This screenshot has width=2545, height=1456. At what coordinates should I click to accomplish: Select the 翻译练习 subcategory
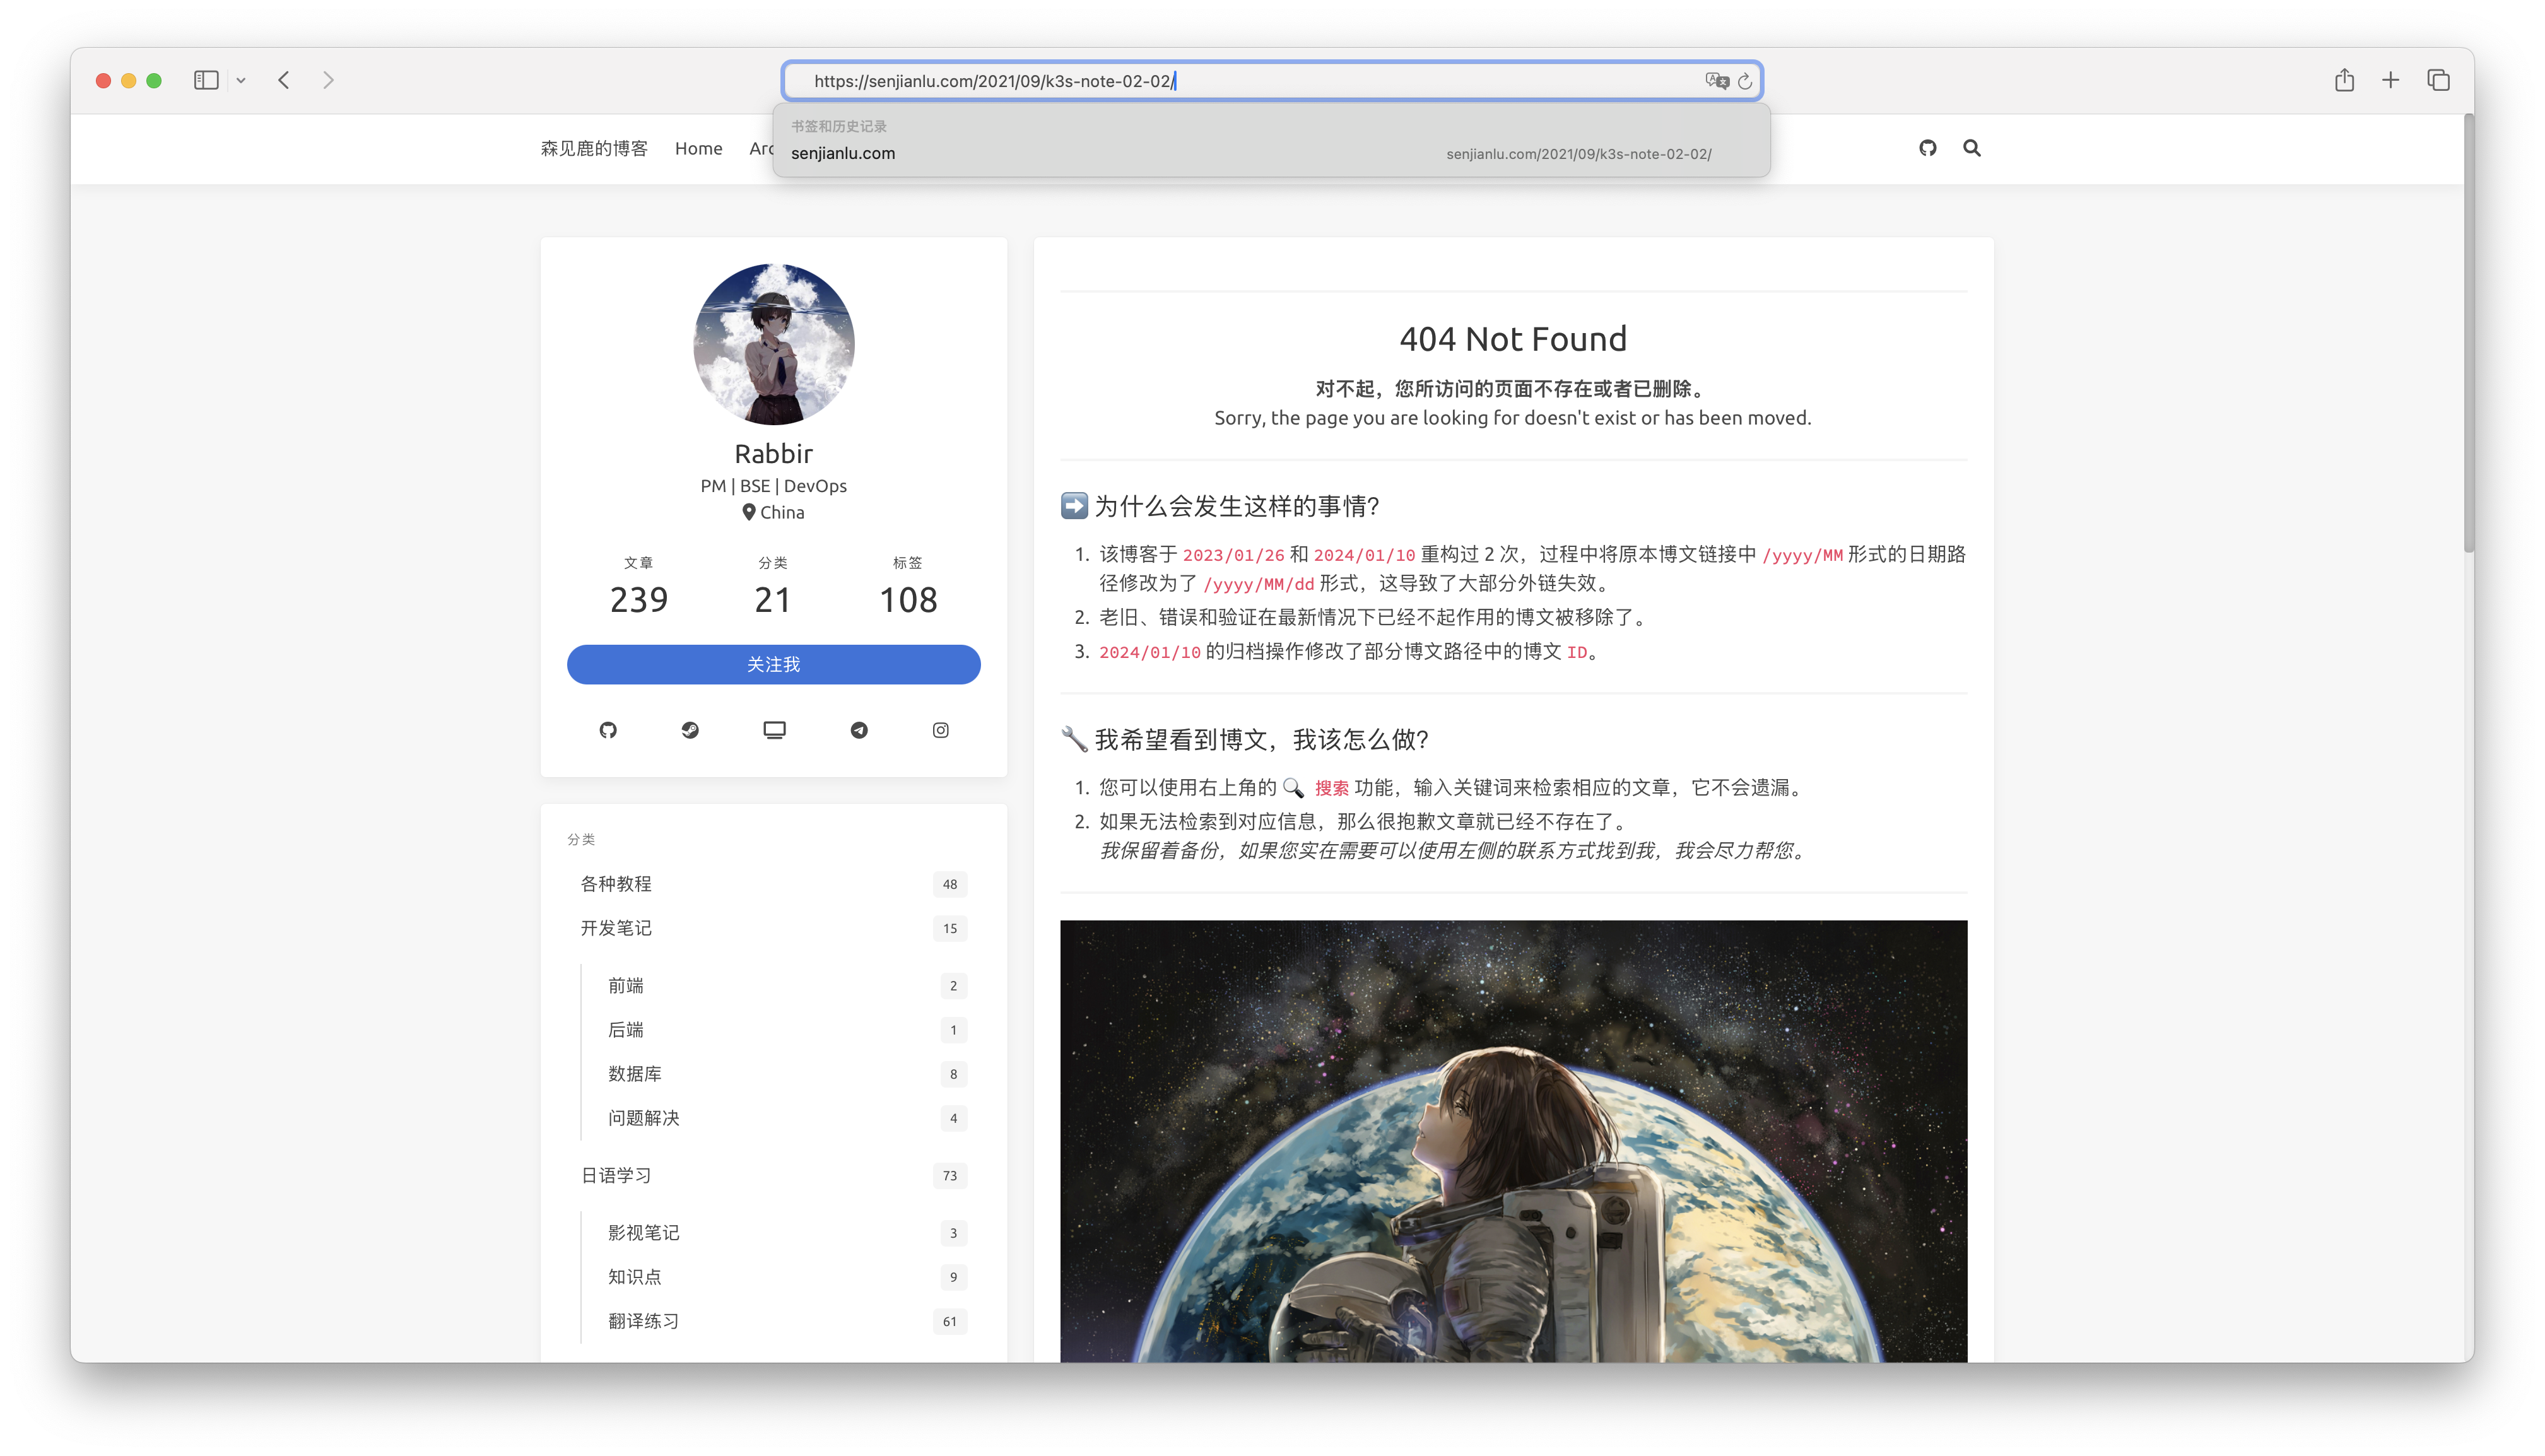click(x=787, y=1321)
